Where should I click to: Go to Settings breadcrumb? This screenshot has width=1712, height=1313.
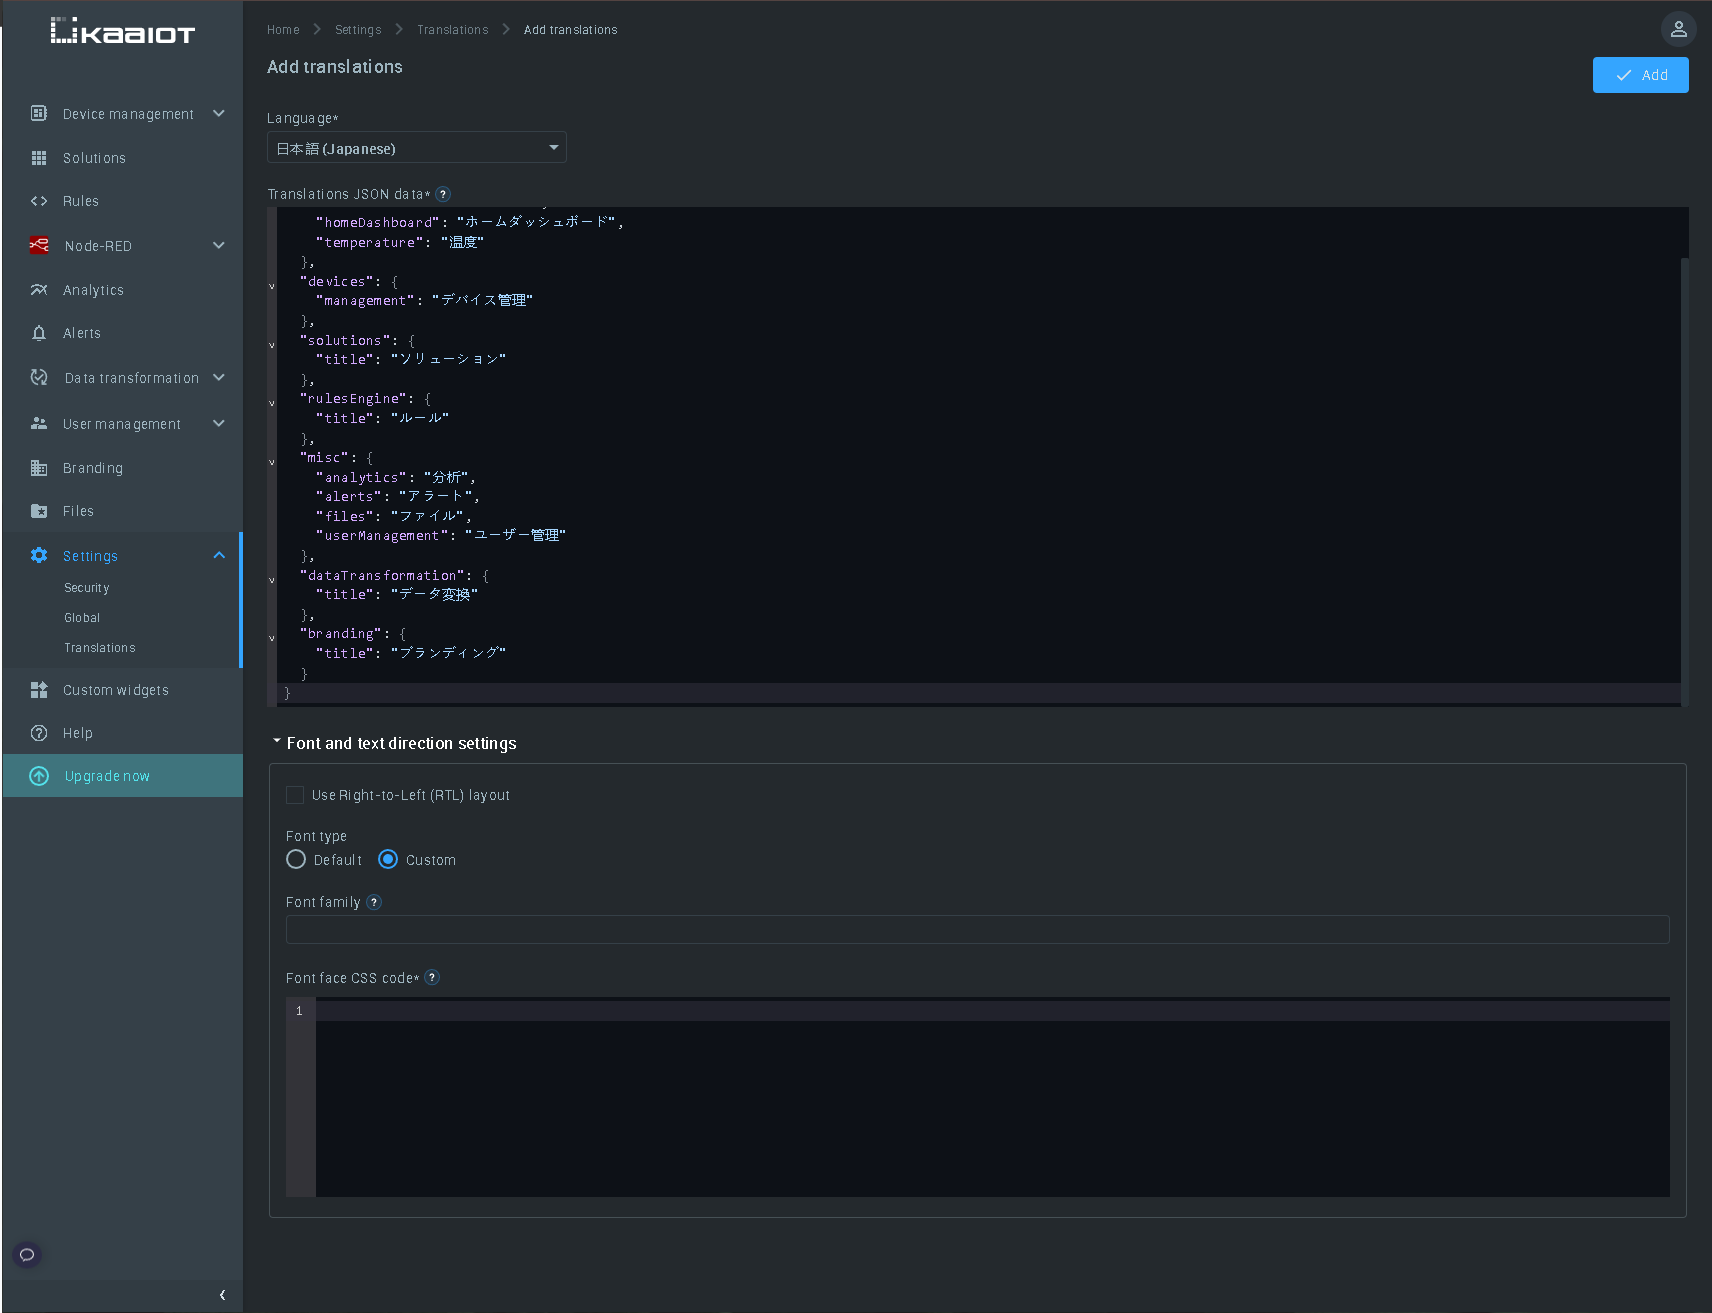click(x=358, y=30)
